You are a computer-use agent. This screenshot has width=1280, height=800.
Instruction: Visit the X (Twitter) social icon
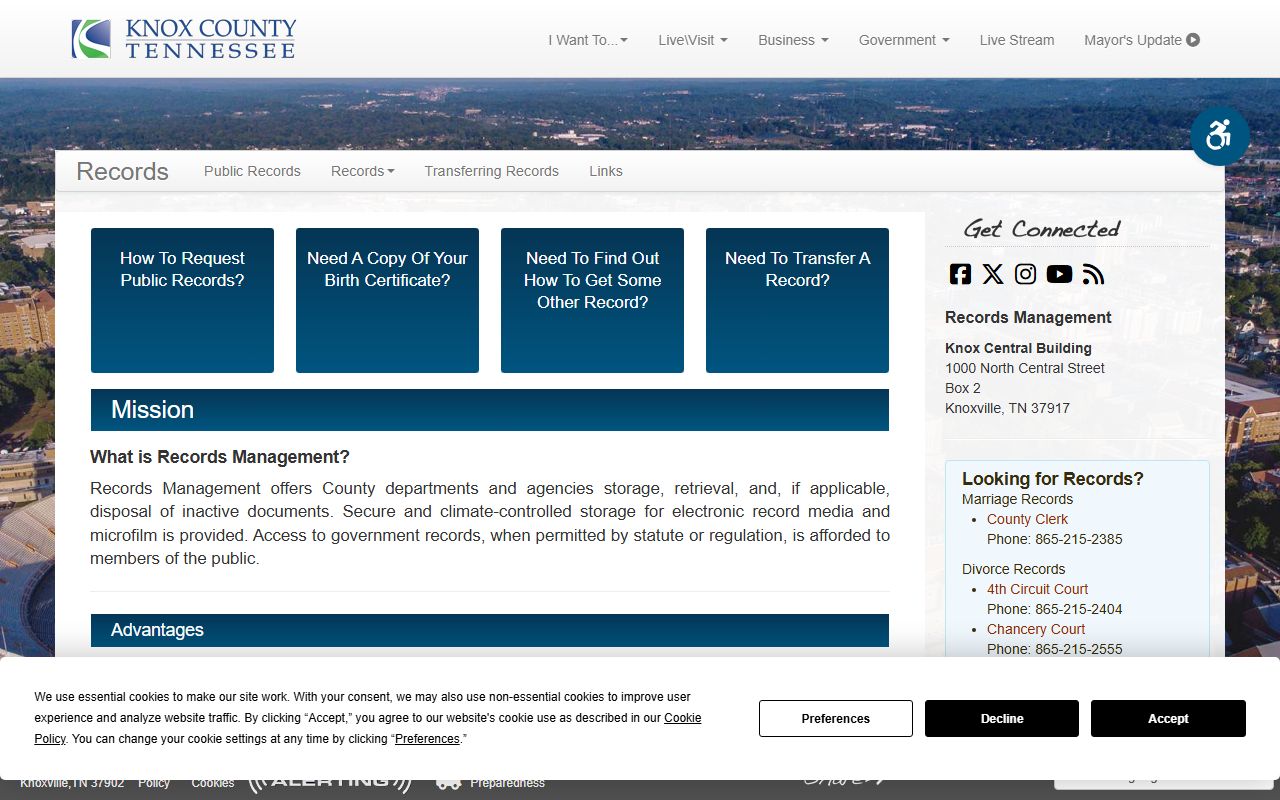point(993,274)
